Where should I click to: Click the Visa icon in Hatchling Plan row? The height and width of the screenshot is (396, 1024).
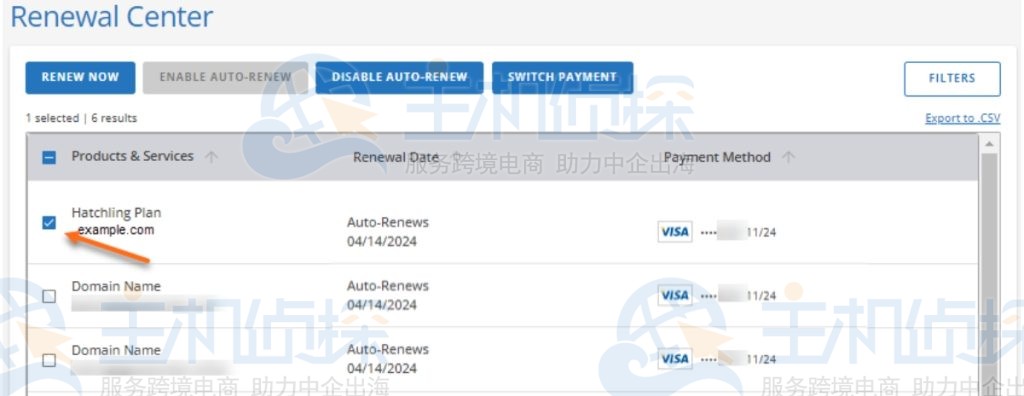[675, 232]
